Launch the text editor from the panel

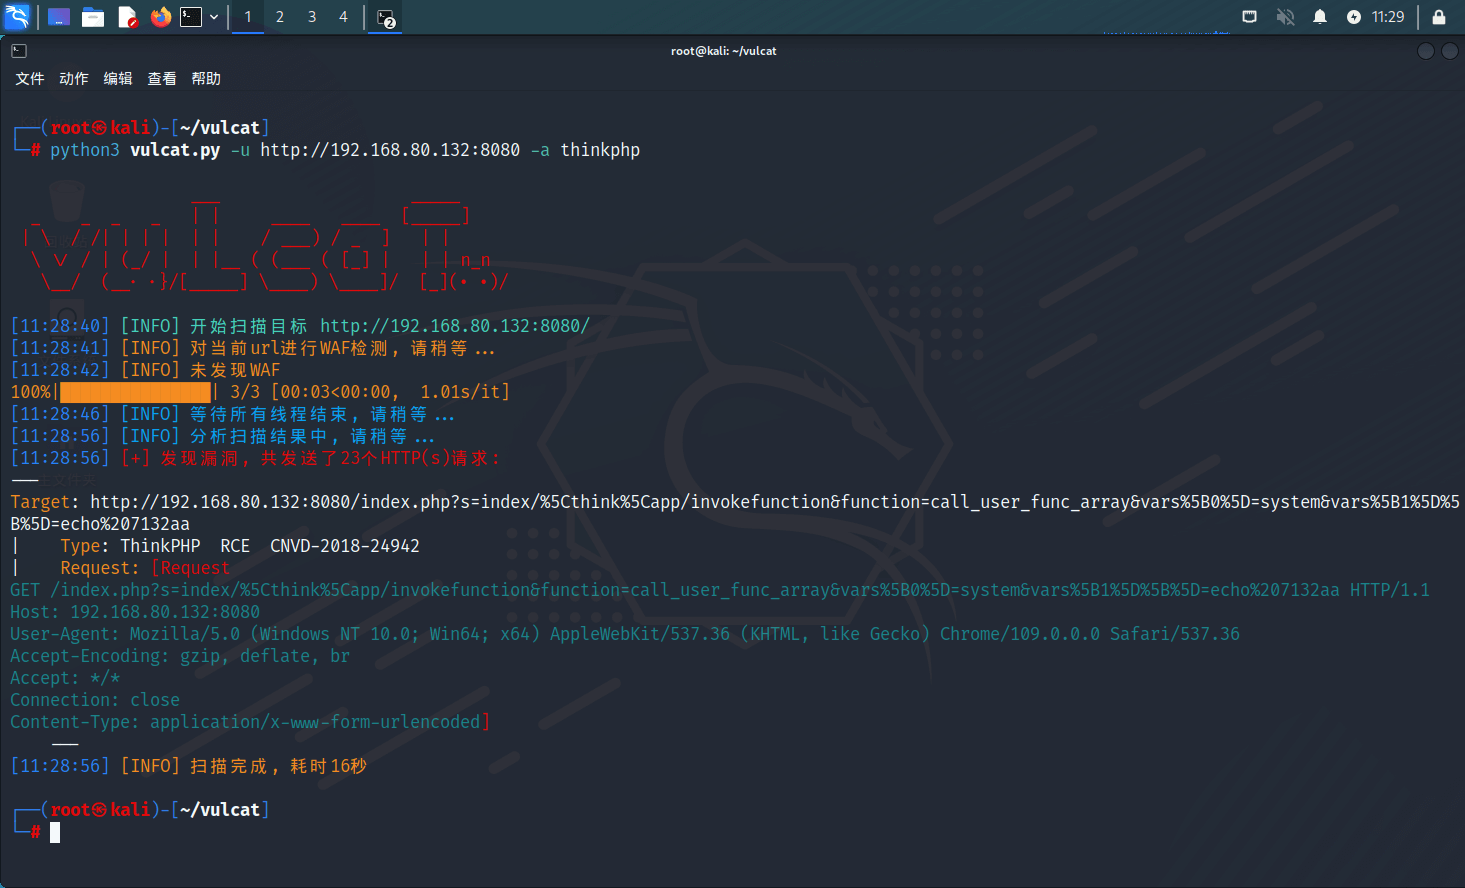[x=127, y=17]
